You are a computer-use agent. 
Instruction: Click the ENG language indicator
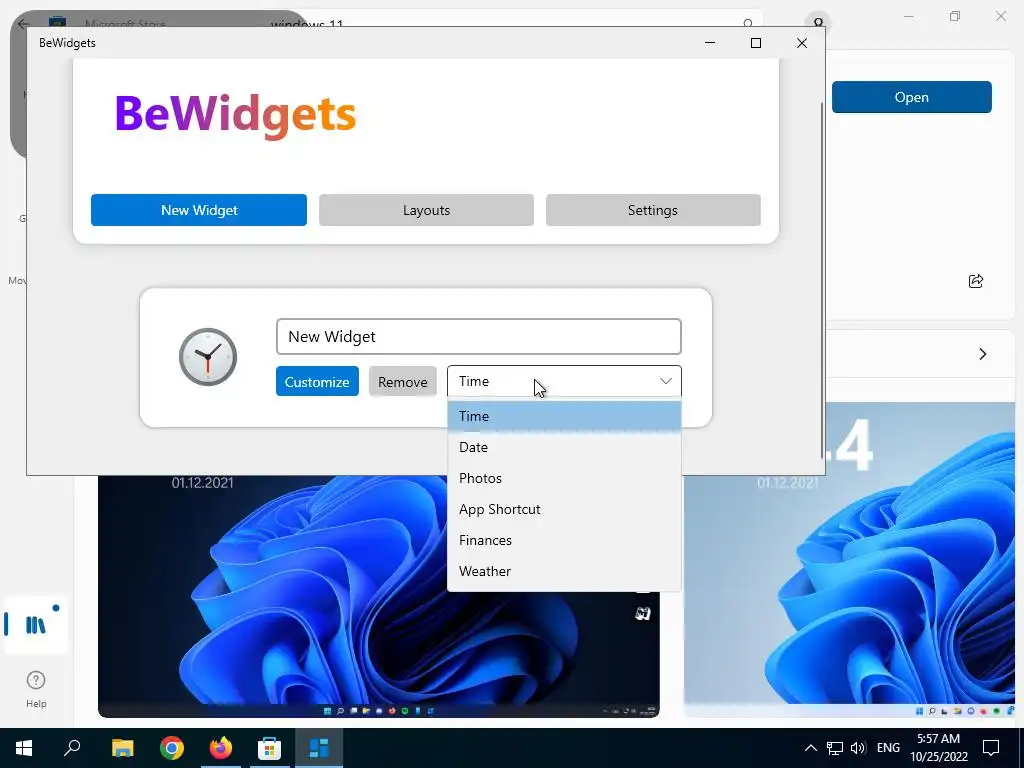(x=888, y=748)
